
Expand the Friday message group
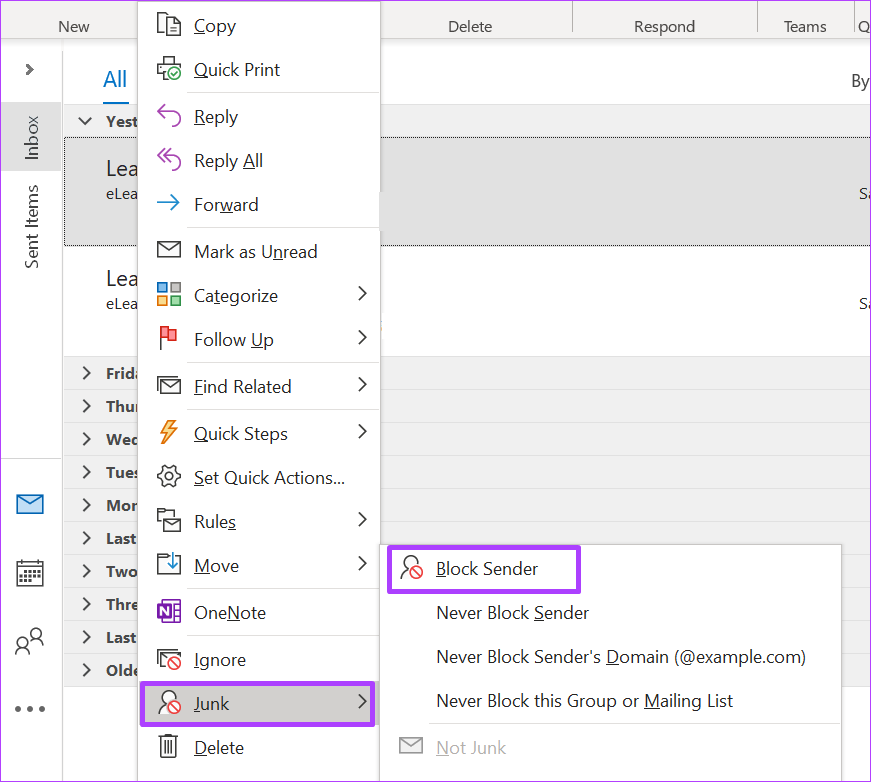coord(86,373)
